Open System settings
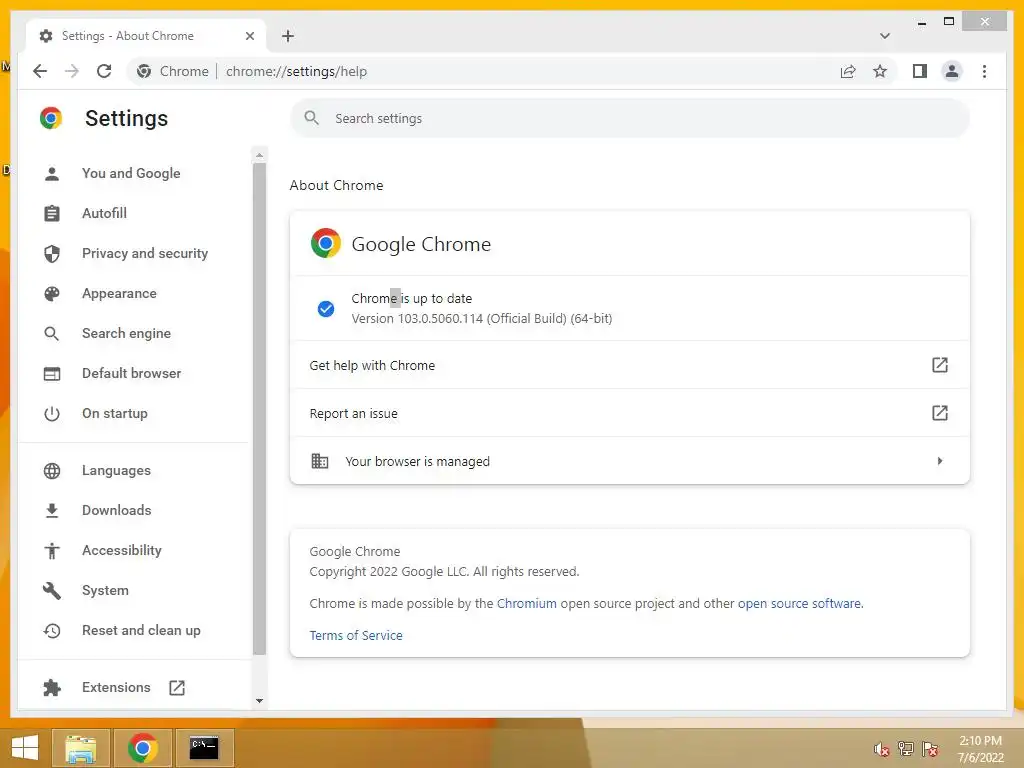 105,590
